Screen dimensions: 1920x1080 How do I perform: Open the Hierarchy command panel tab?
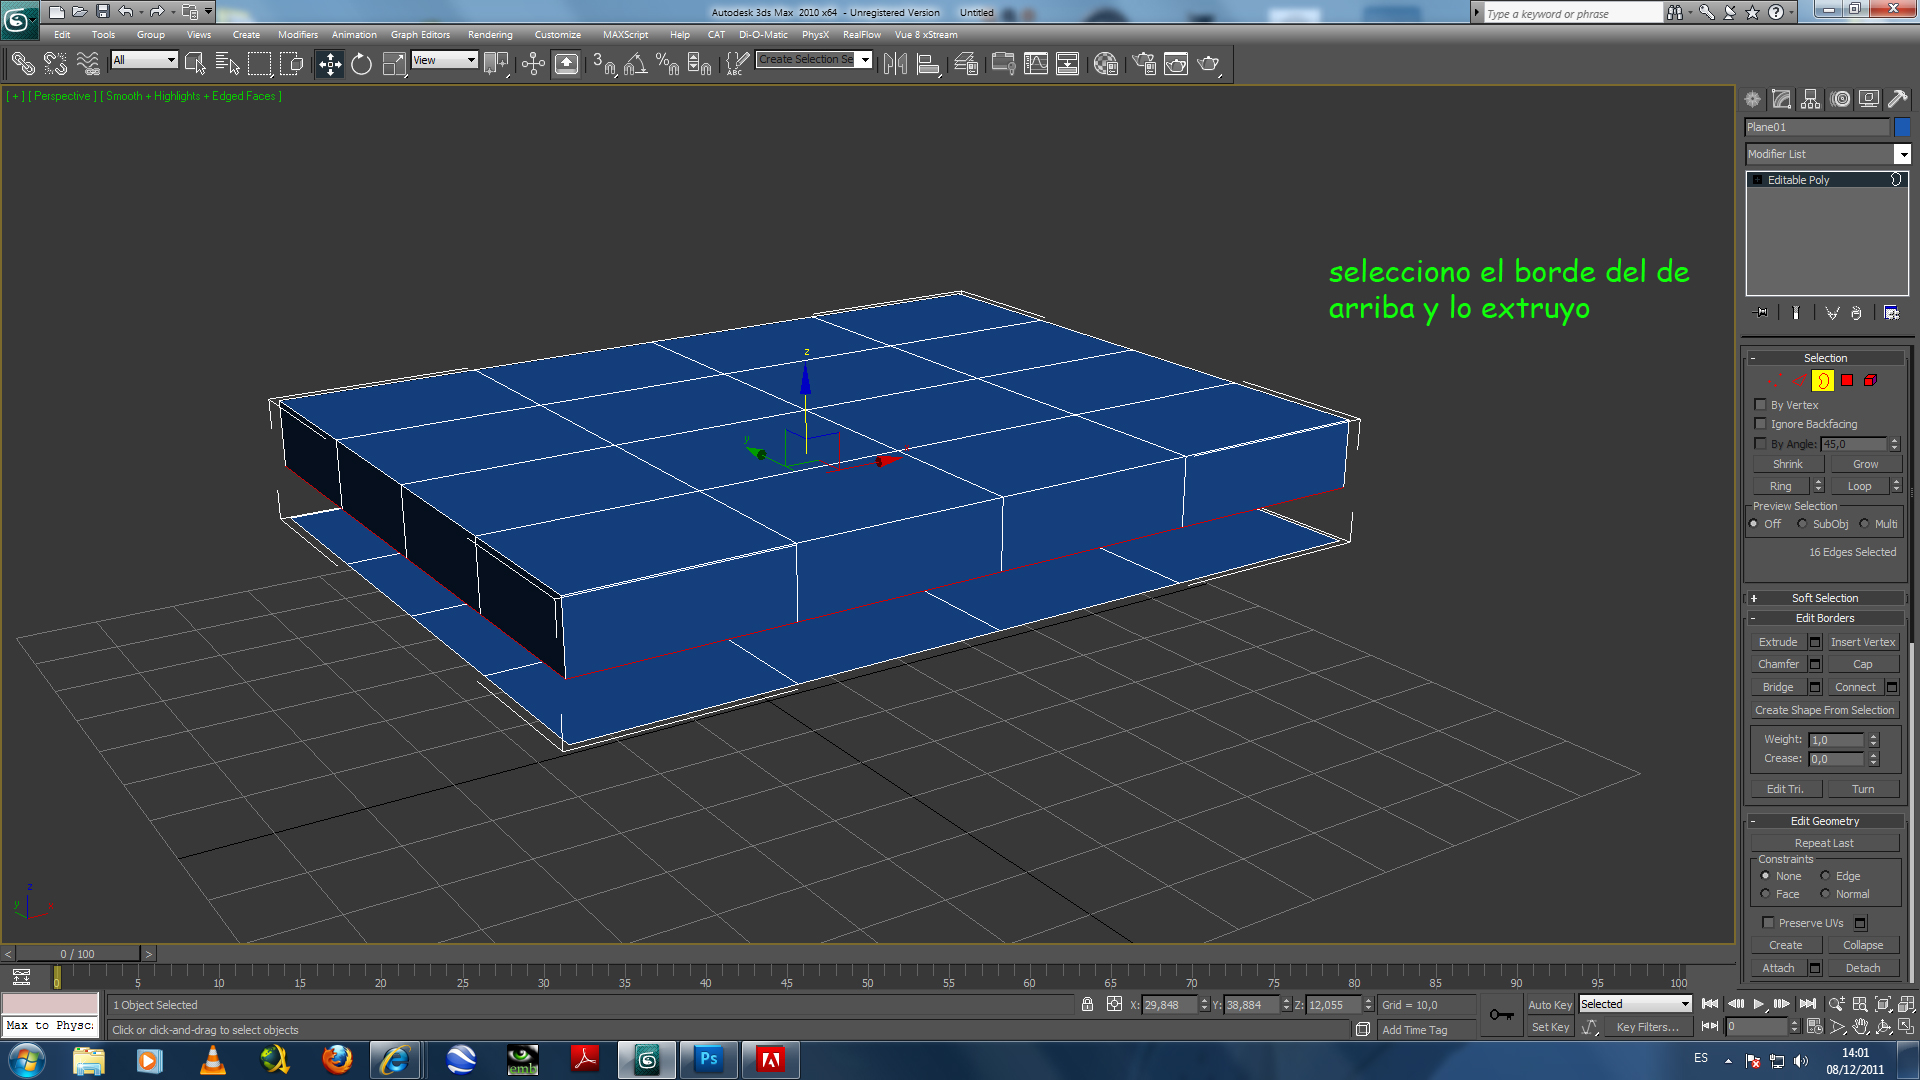[x=1810, y=99]
